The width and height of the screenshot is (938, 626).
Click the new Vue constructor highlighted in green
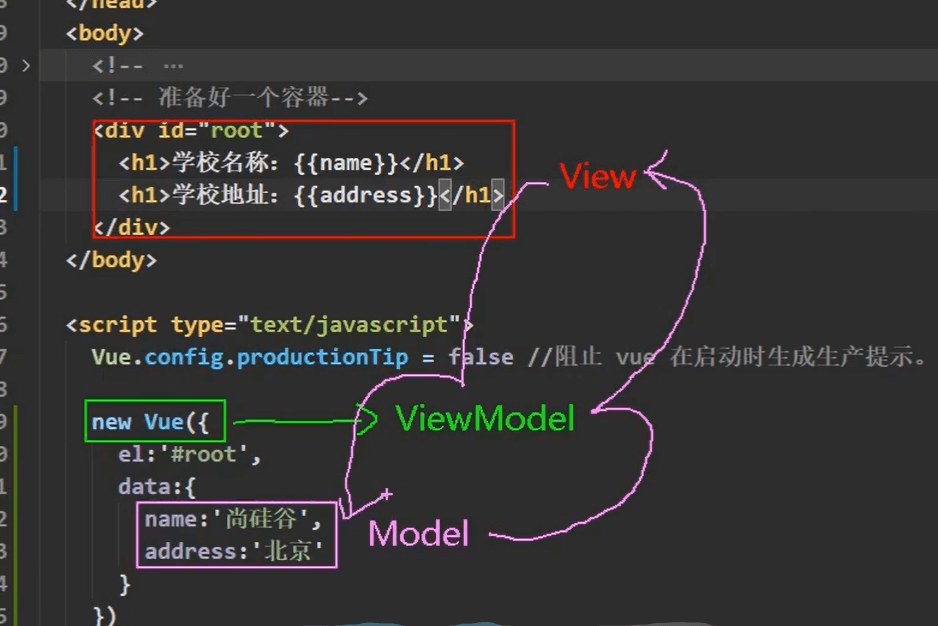(x=150, y=421)
